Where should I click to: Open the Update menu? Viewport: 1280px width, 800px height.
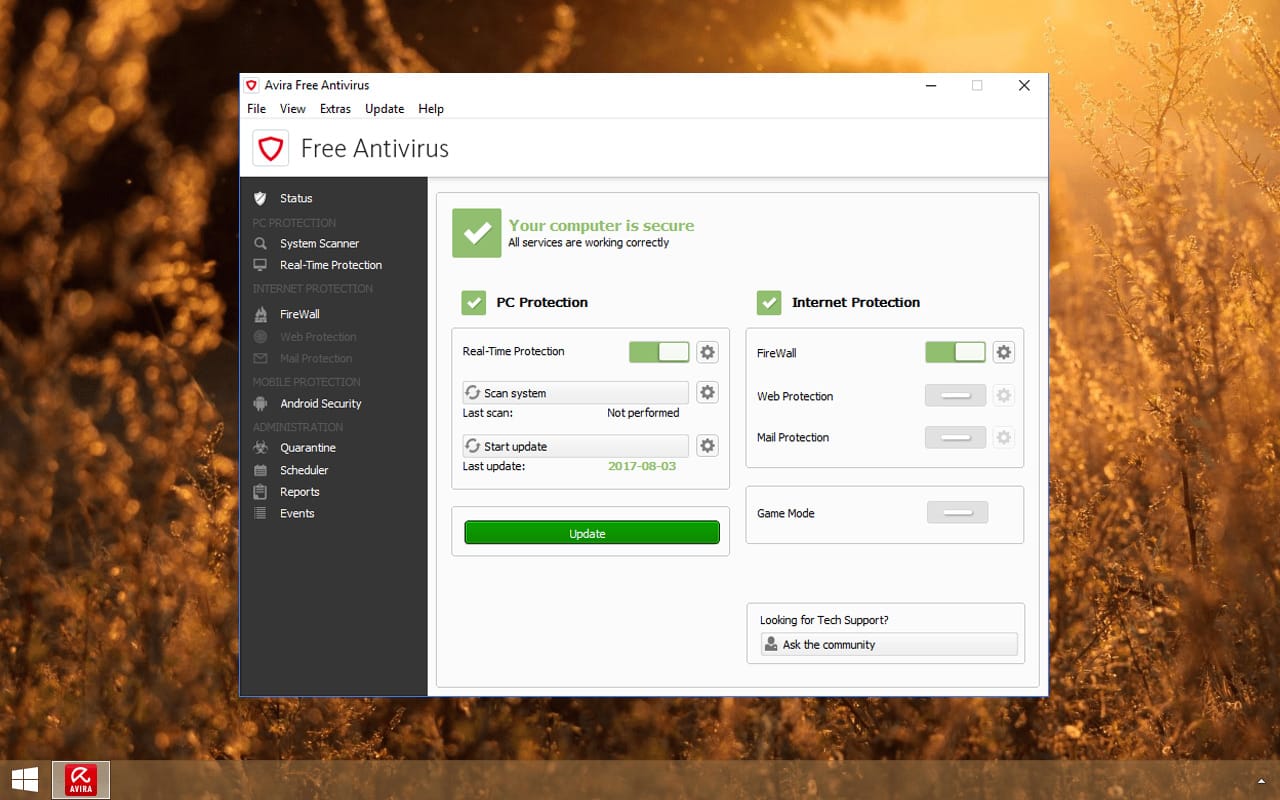[x=384, y=109]
